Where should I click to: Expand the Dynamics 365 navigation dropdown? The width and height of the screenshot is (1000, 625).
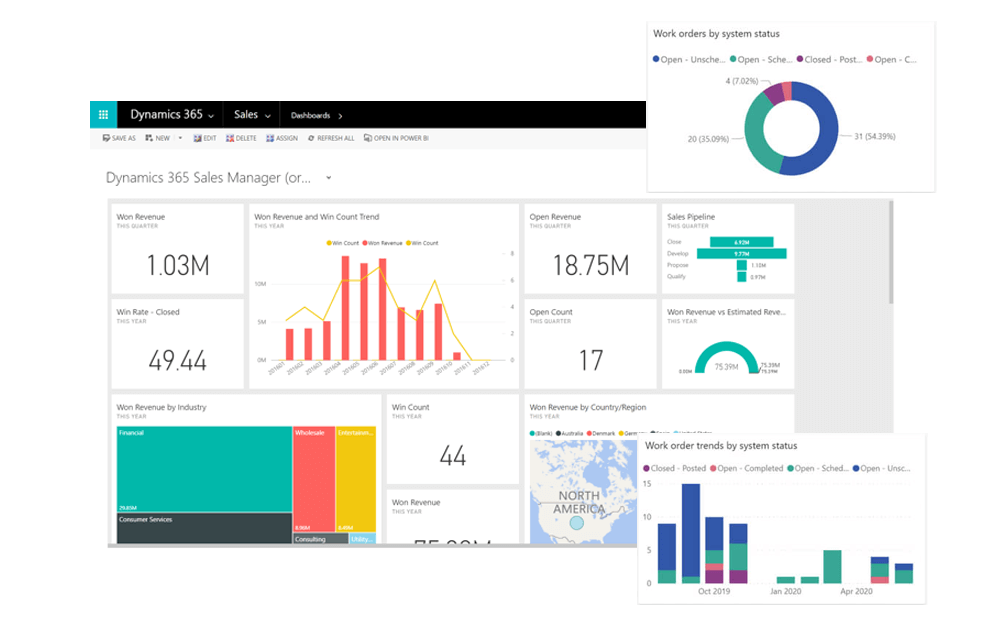[211, 116]
